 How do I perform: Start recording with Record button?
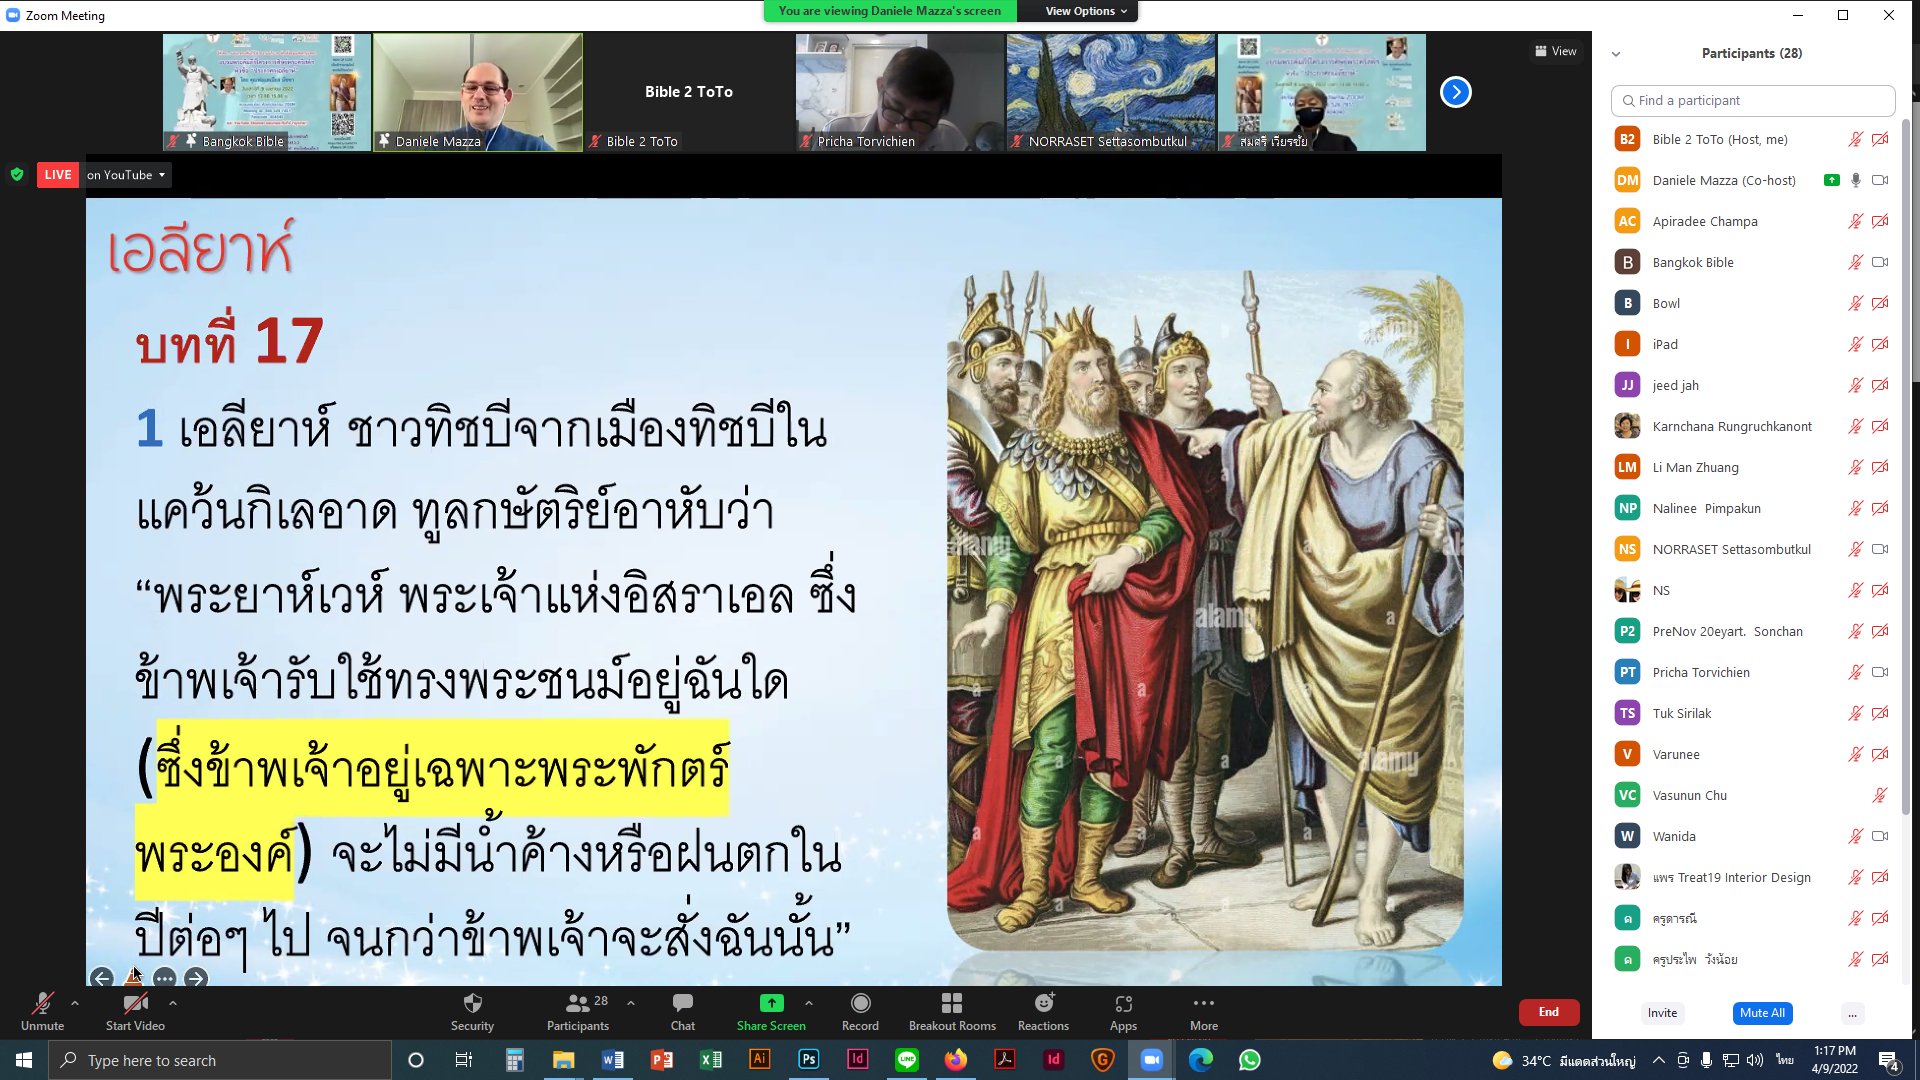pyautogui.click(x=860, y=1011)
